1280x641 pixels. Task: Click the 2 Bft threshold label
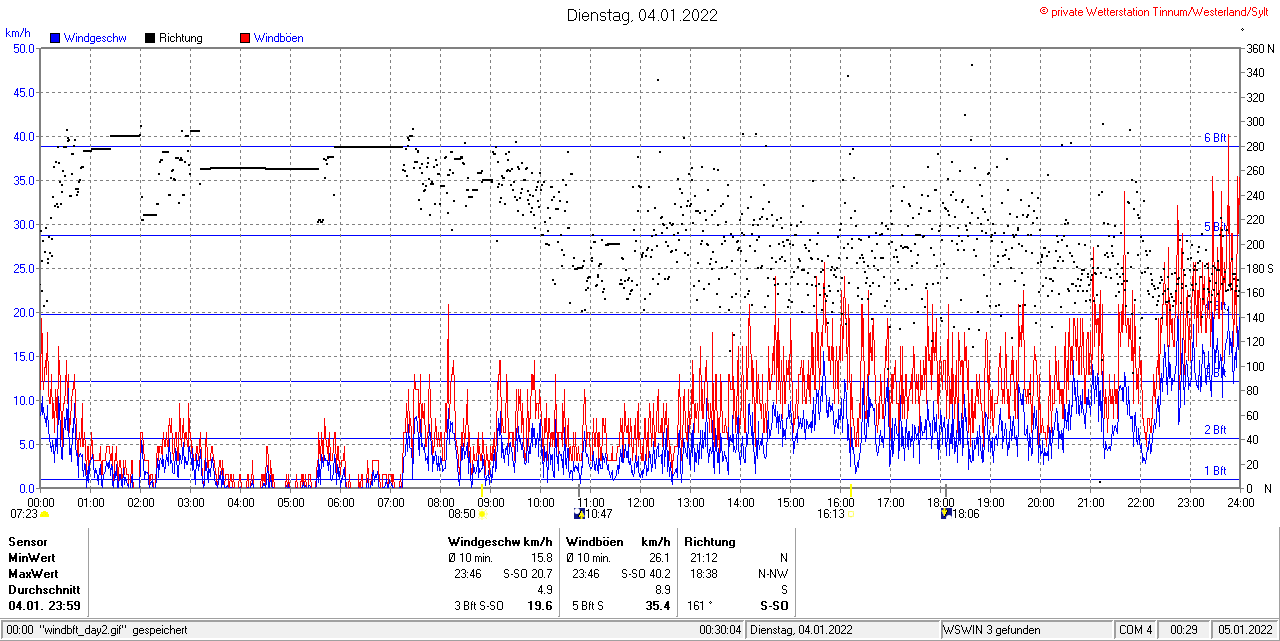1215,430
